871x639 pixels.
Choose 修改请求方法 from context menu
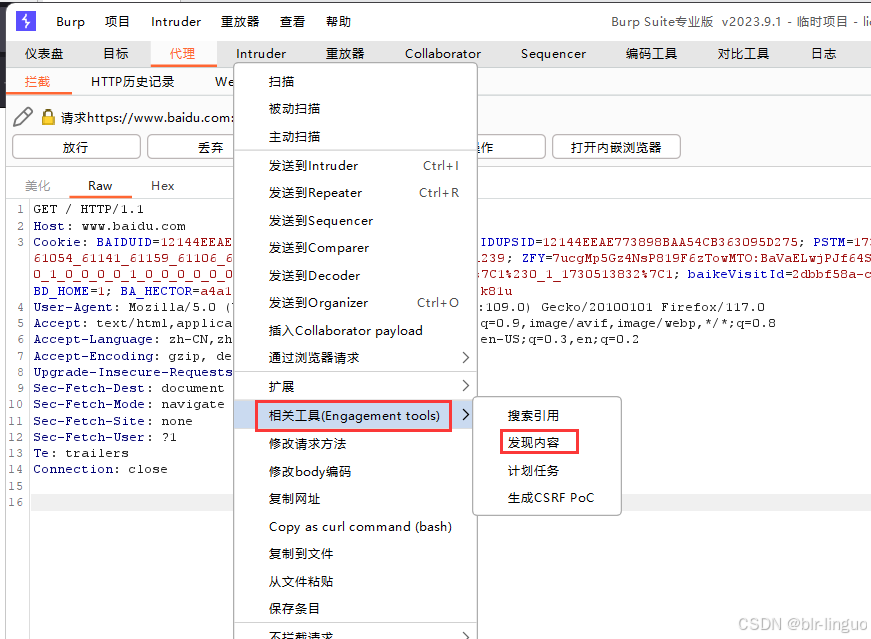(356, 444)
